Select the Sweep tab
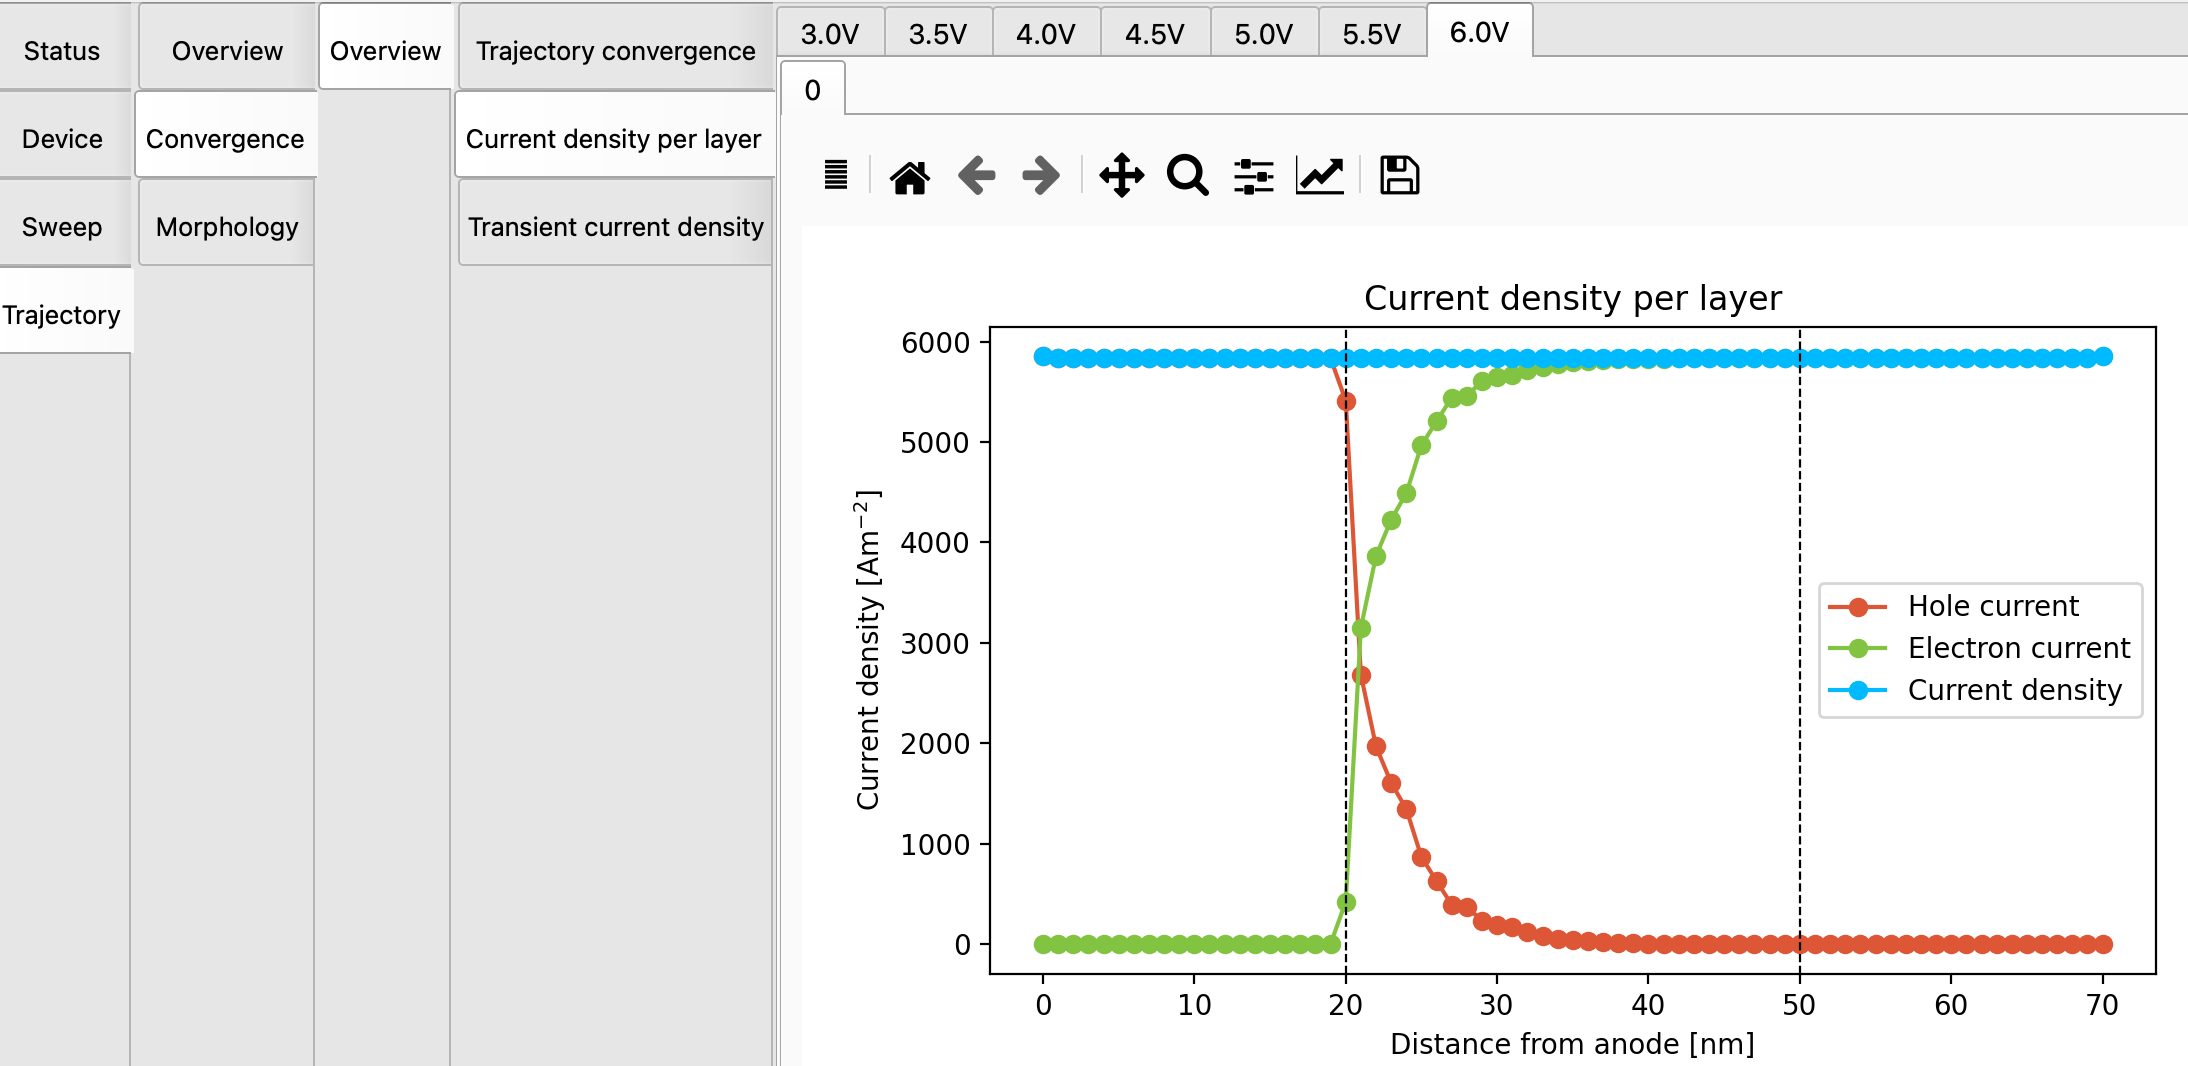Viewport: 2188px width, 1066px height. [62, 227]
